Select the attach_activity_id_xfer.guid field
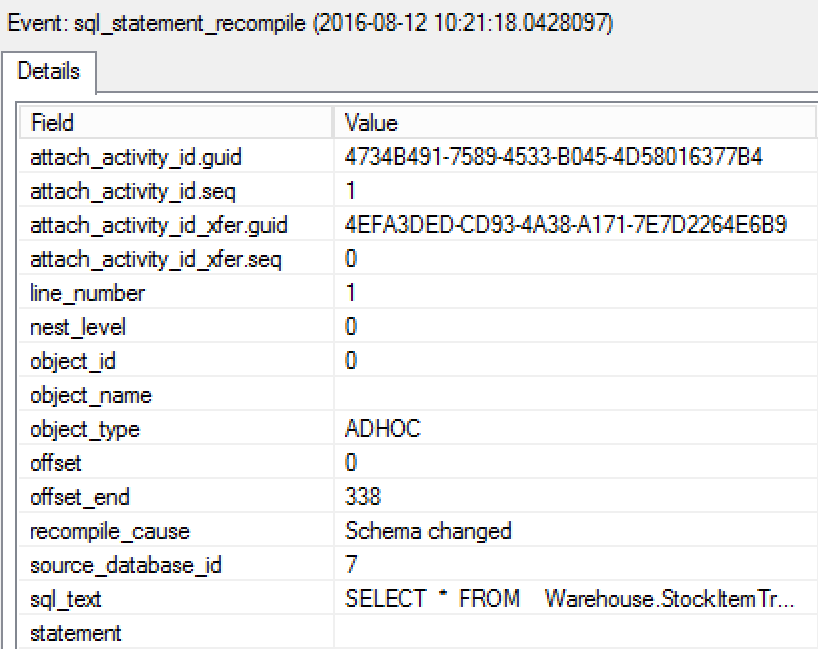 159,225
